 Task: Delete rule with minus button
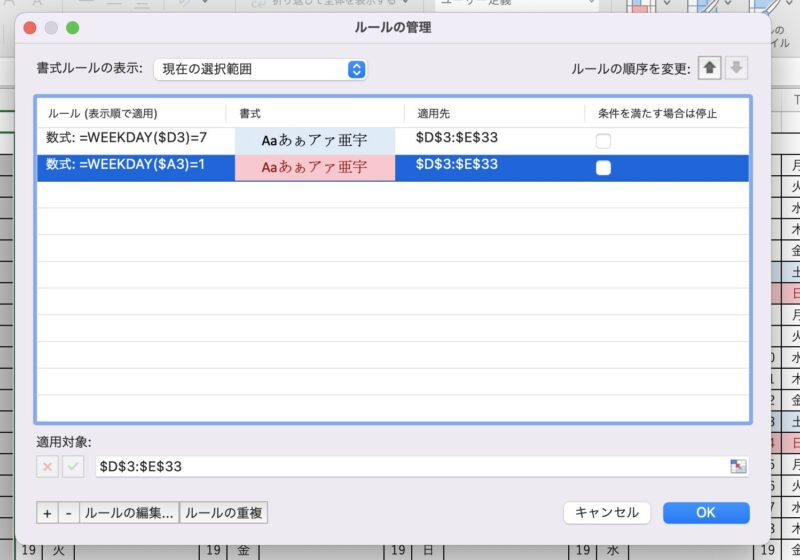pyautogui.click(x=69, y=513)
